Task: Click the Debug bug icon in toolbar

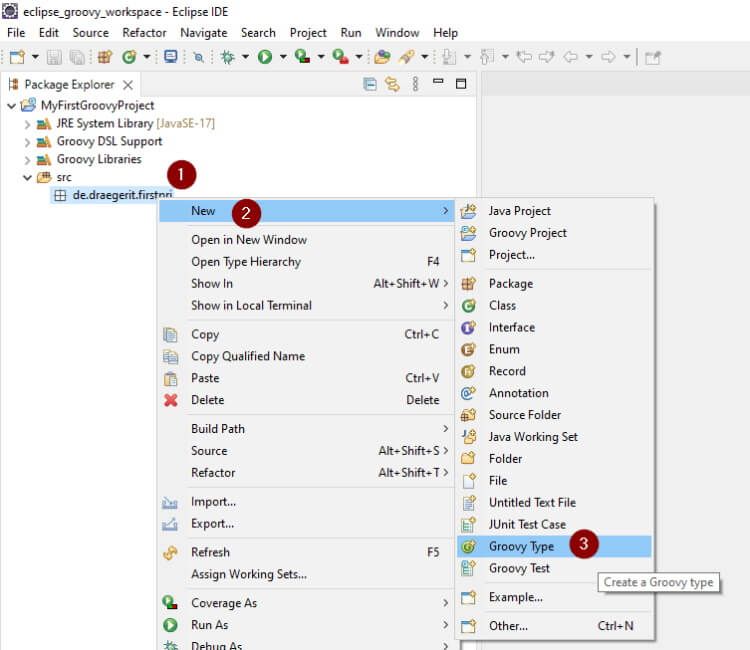Action: coord(227,57)
